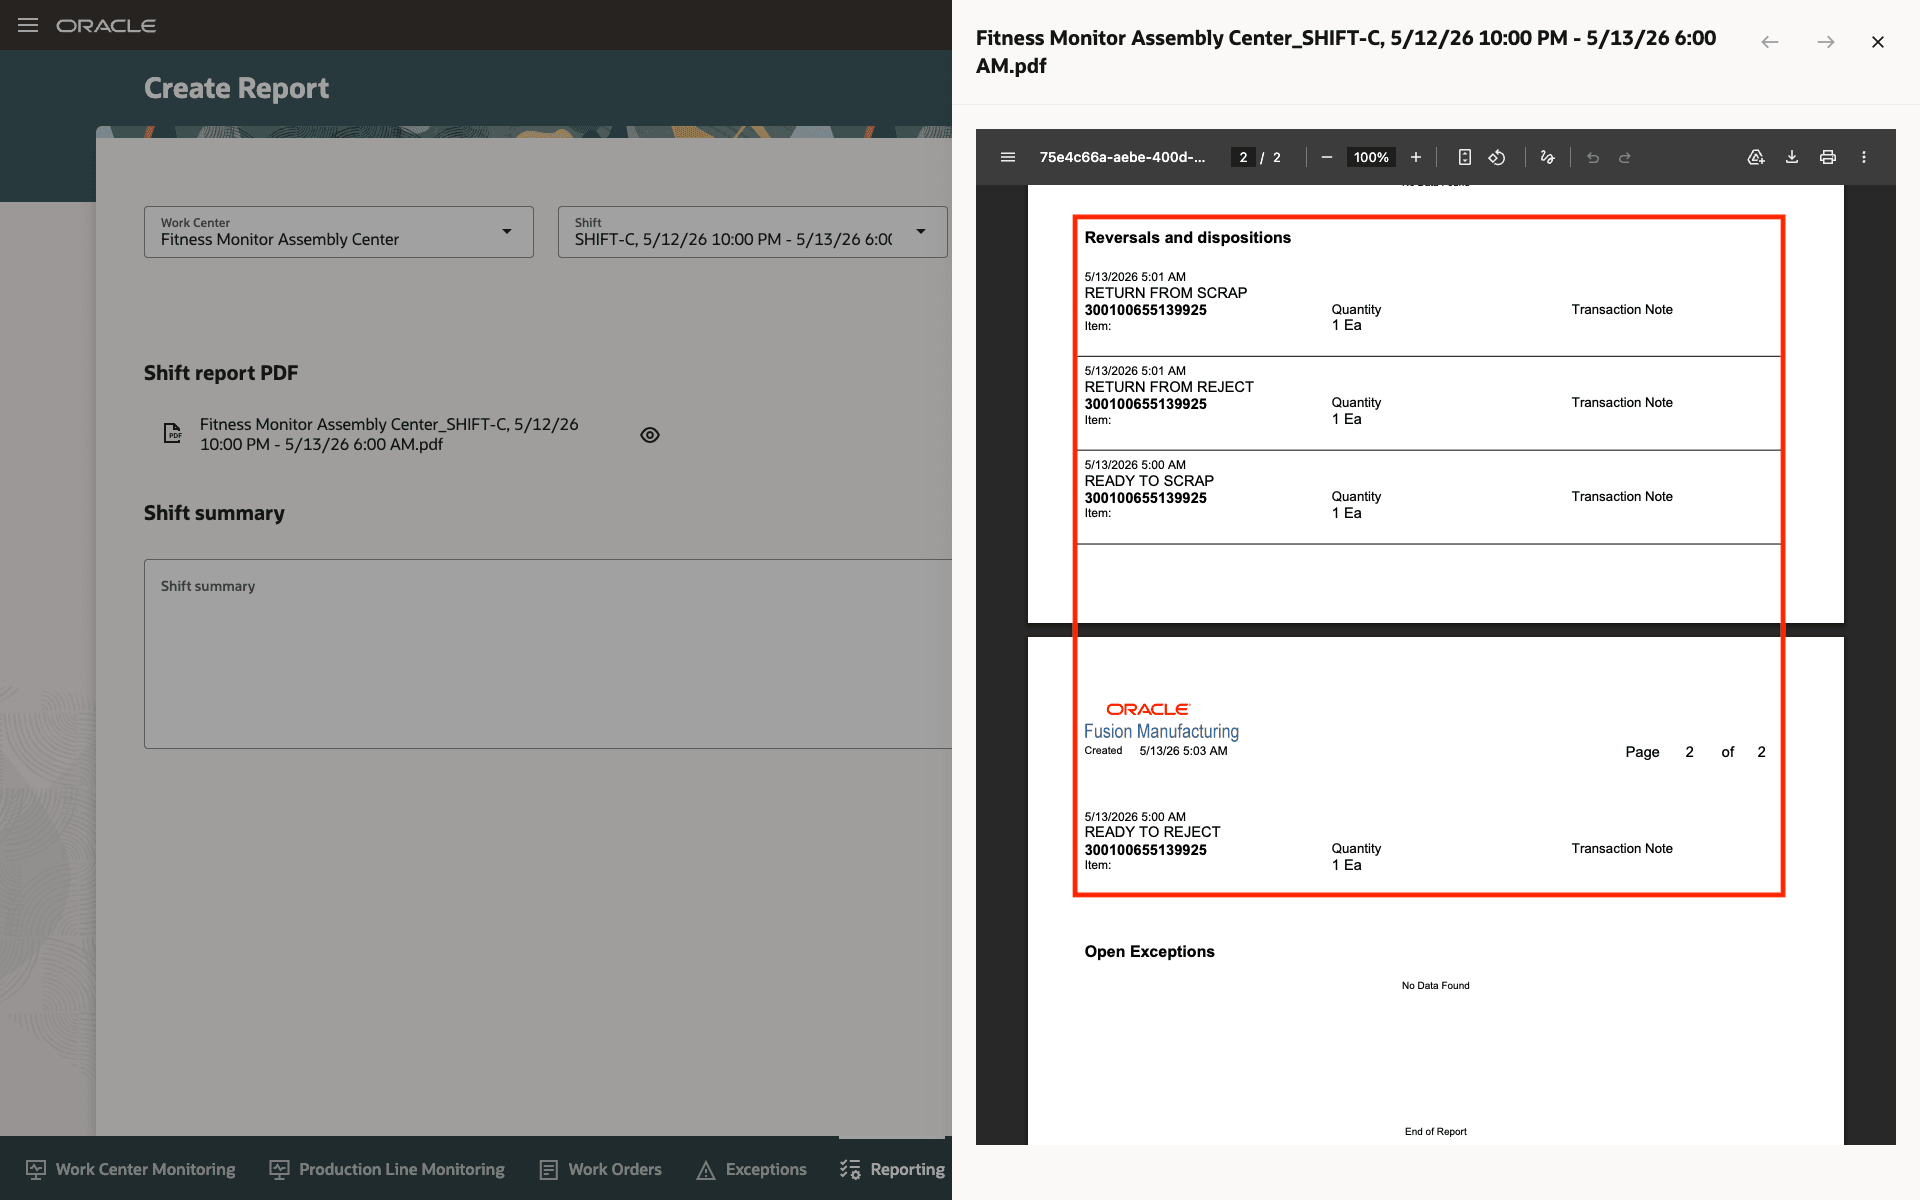Edit the PDF page number field
Image resolution: width=1920 pixels, height=1200 pixels.
pyautogui.click(x=1243, y=157)
